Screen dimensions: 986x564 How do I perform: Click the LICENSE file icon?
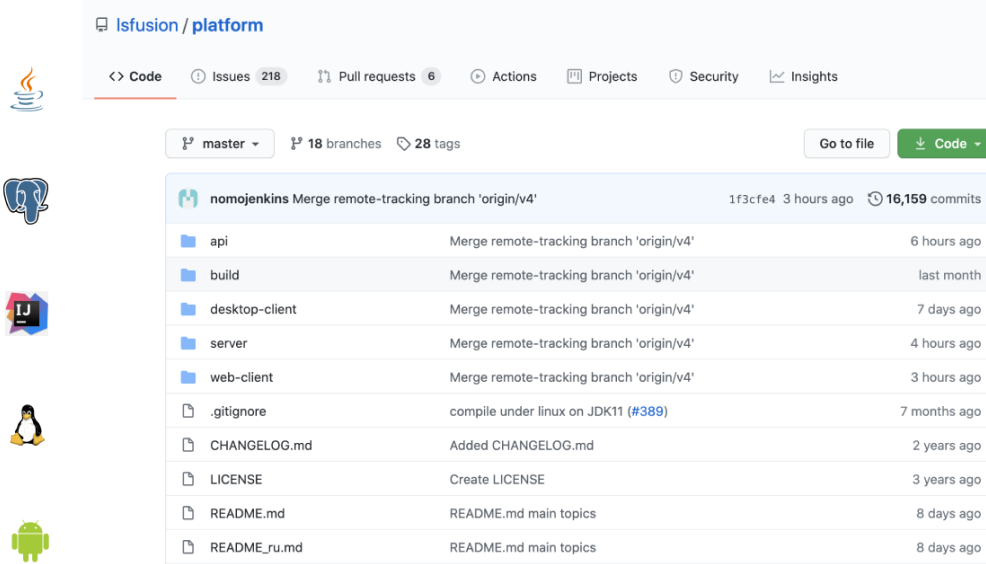(188, 478)
